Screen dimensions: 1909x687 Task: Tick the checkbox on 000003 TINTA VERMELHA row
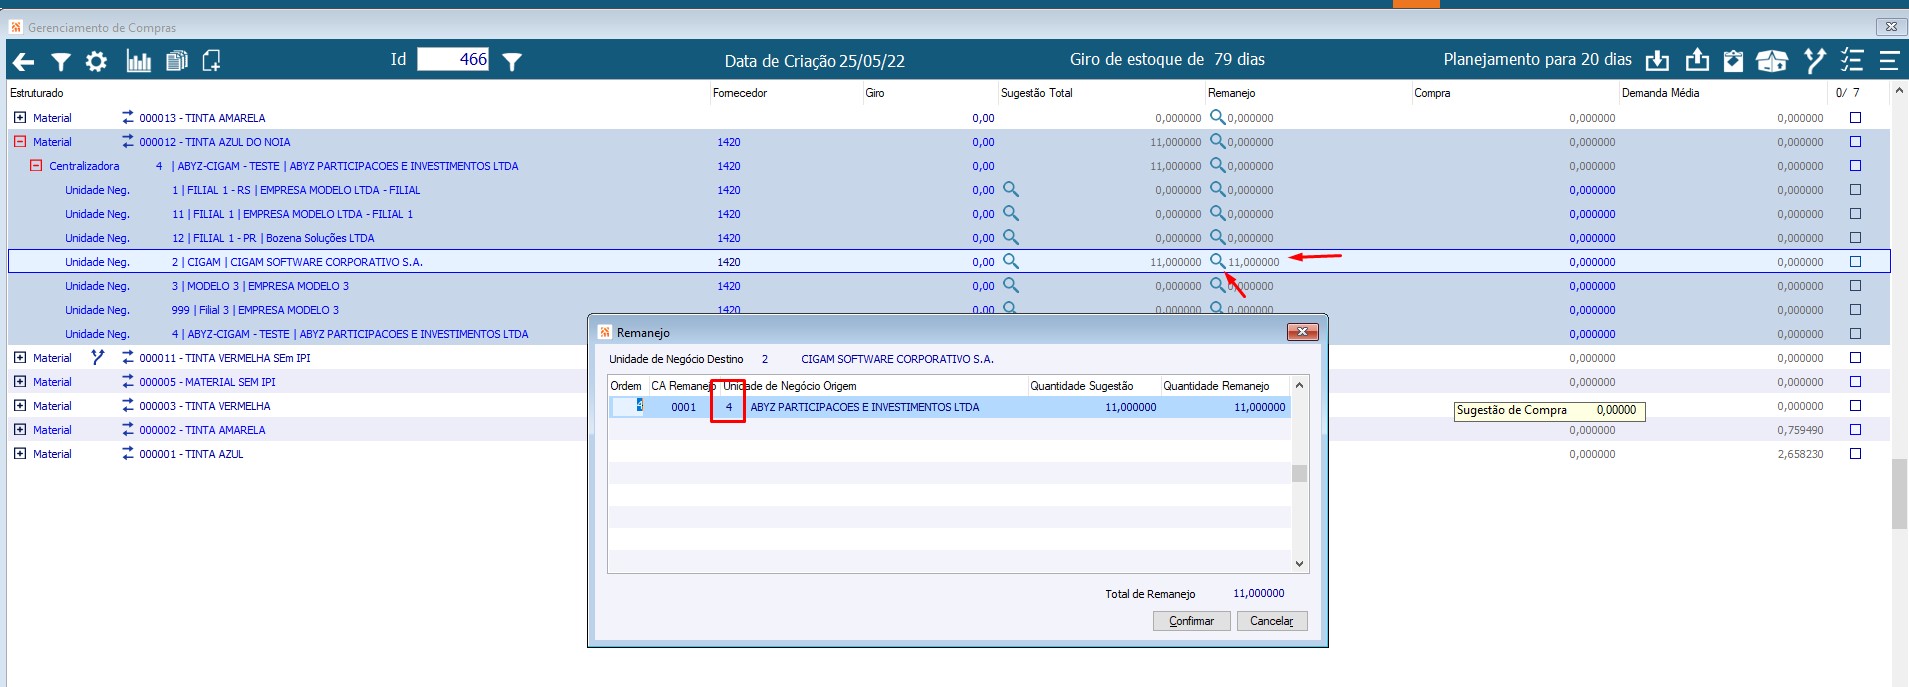(x=1856, y=406)
